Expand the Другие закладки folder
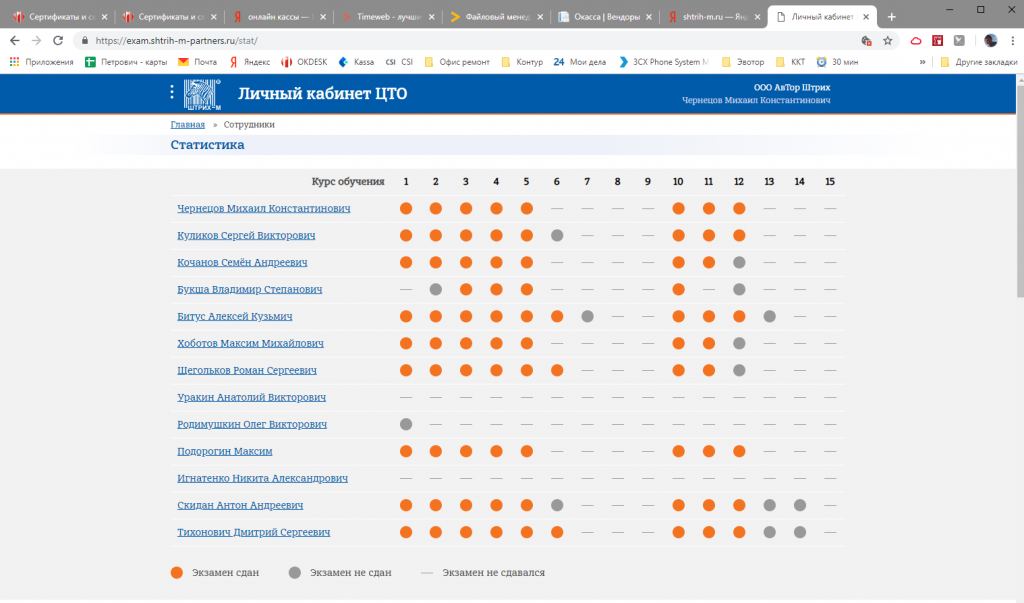Screen dimensions: 1024x603 pos(979,62)
